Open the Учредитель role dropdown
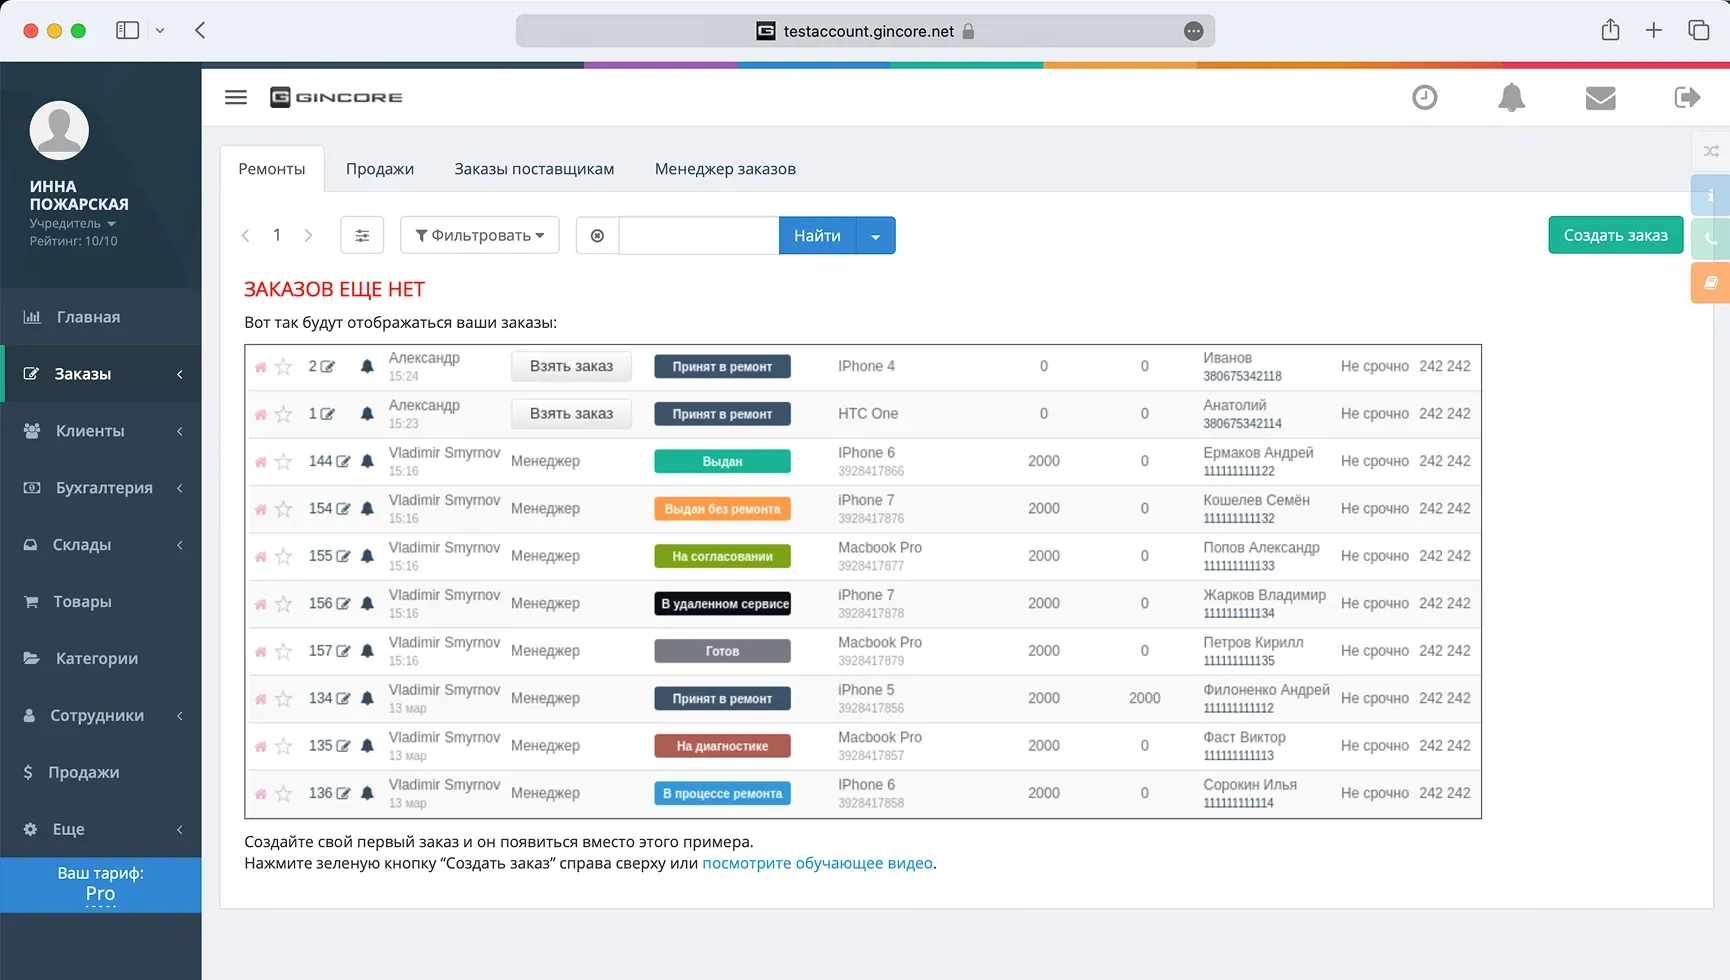The width and height of the screenshot is (1730, 980). (72, 223)
